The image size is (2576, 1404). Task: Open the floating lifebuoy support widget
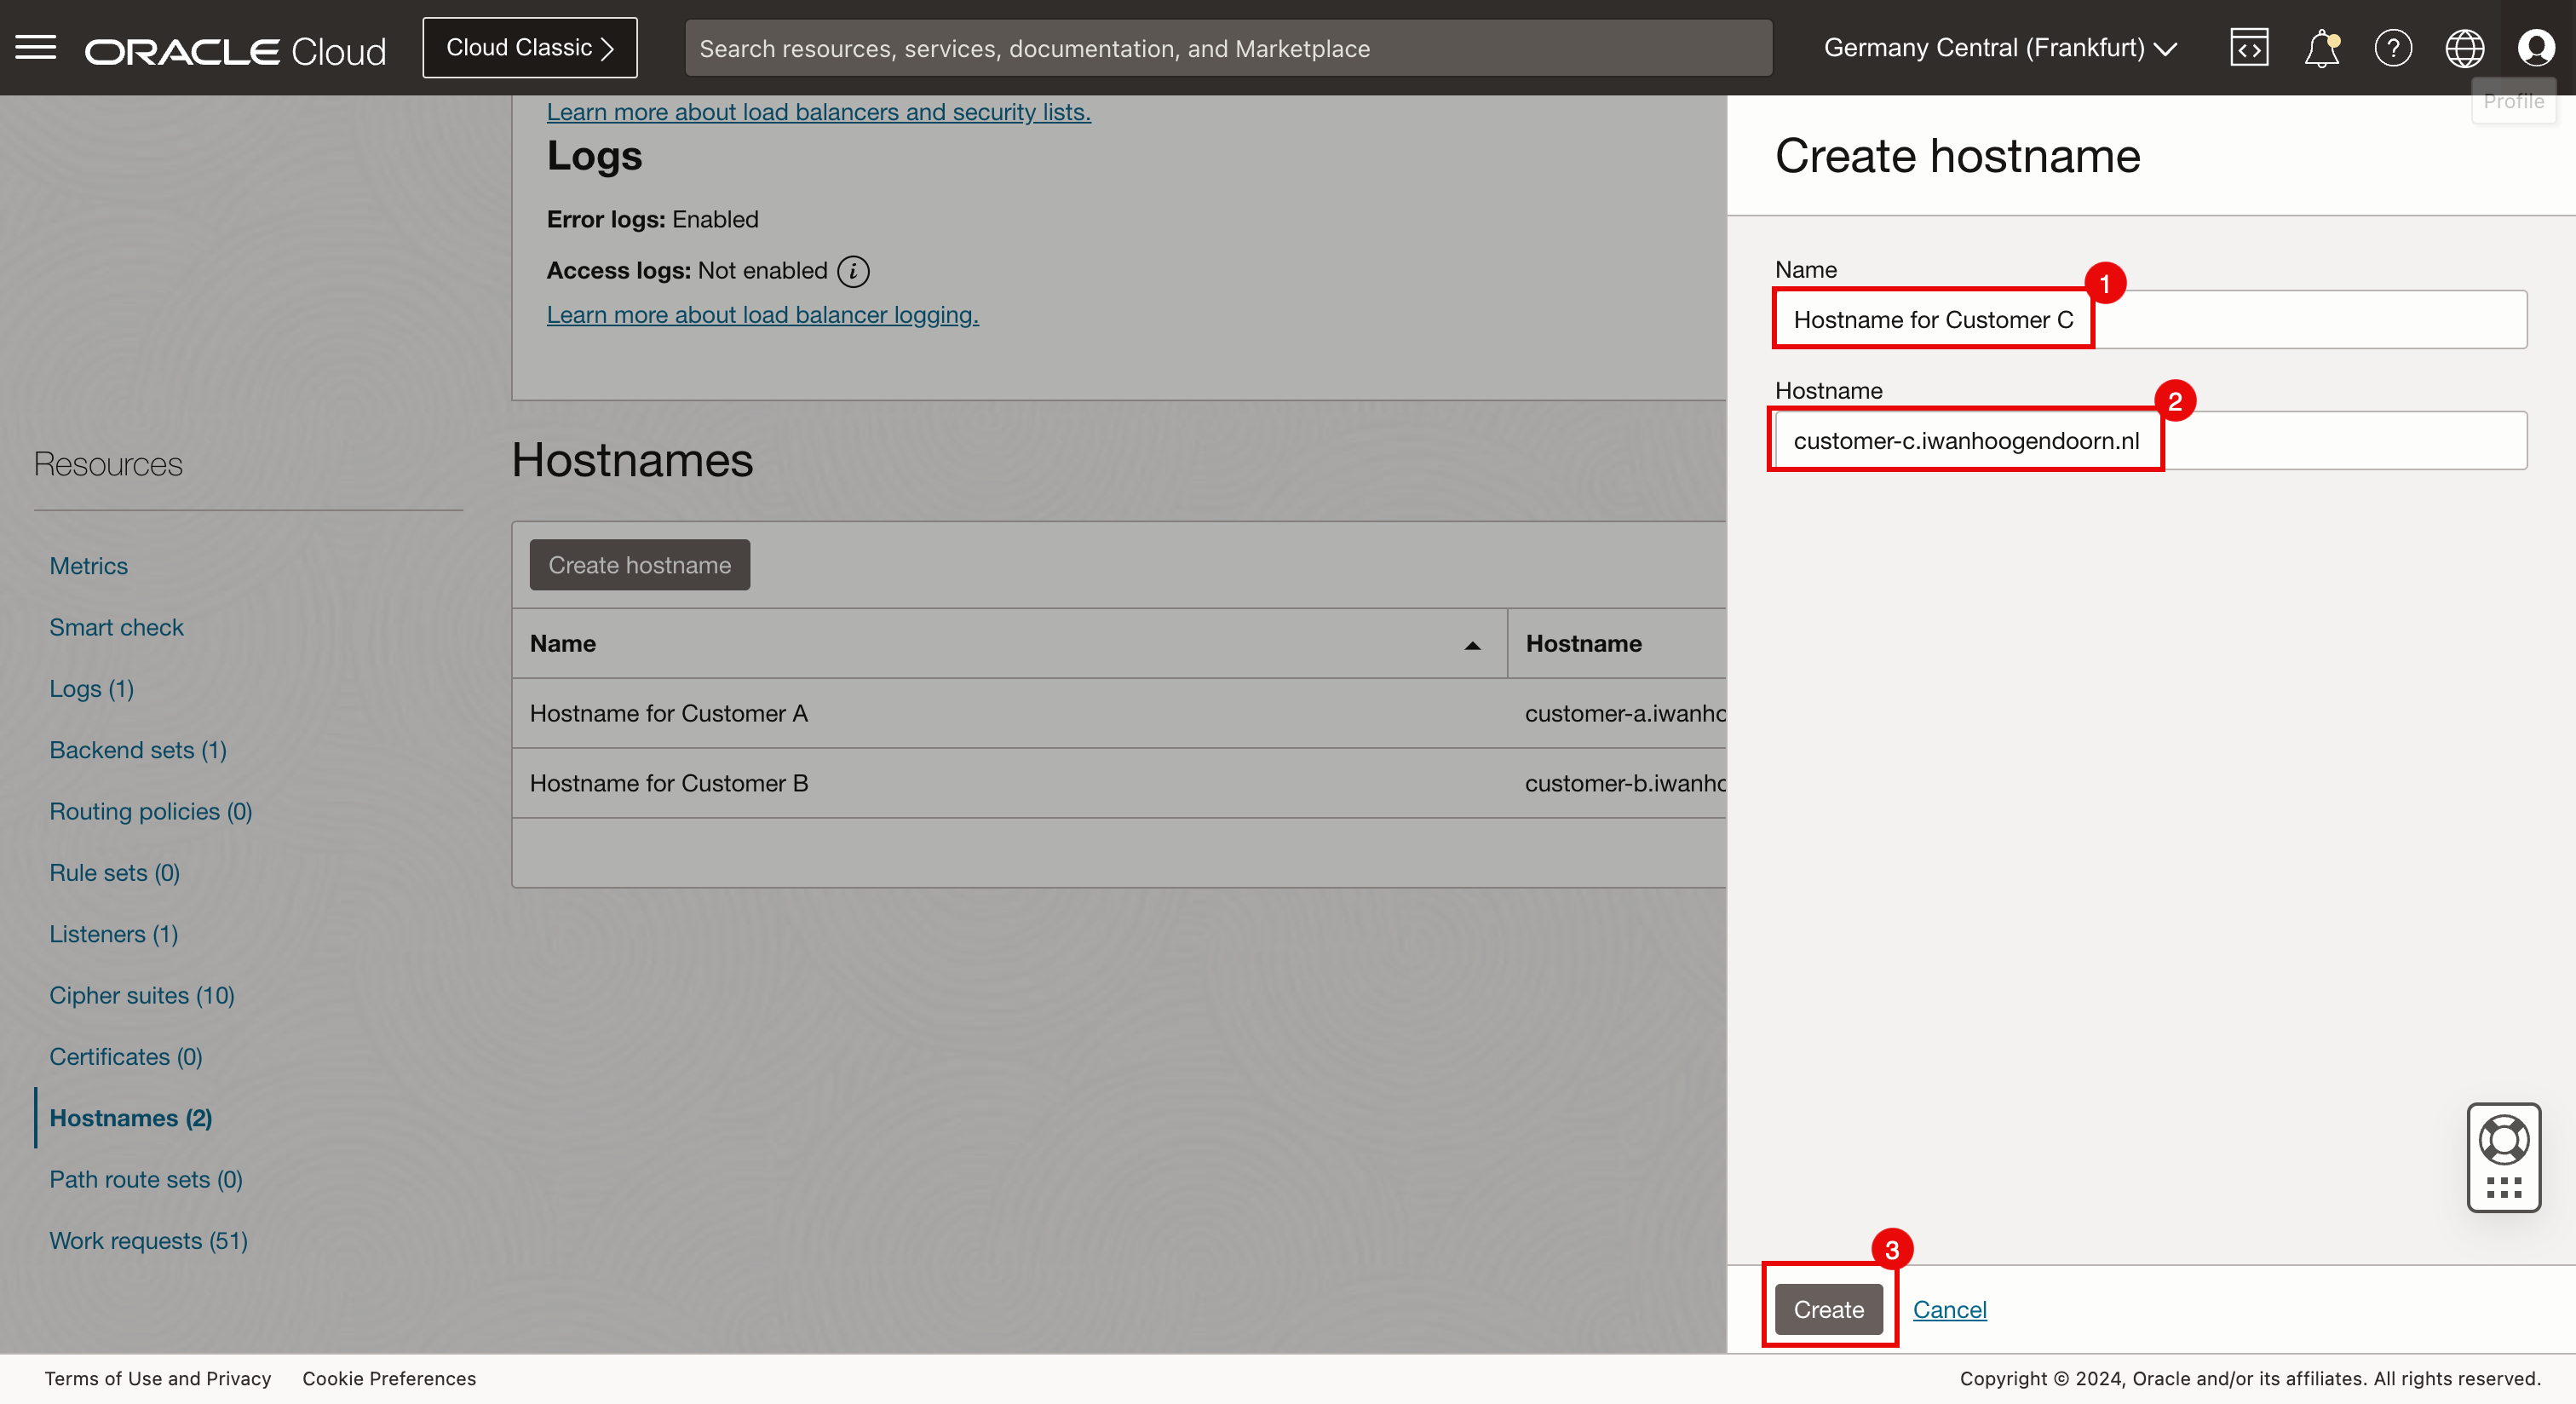tap(2503, 1140)
